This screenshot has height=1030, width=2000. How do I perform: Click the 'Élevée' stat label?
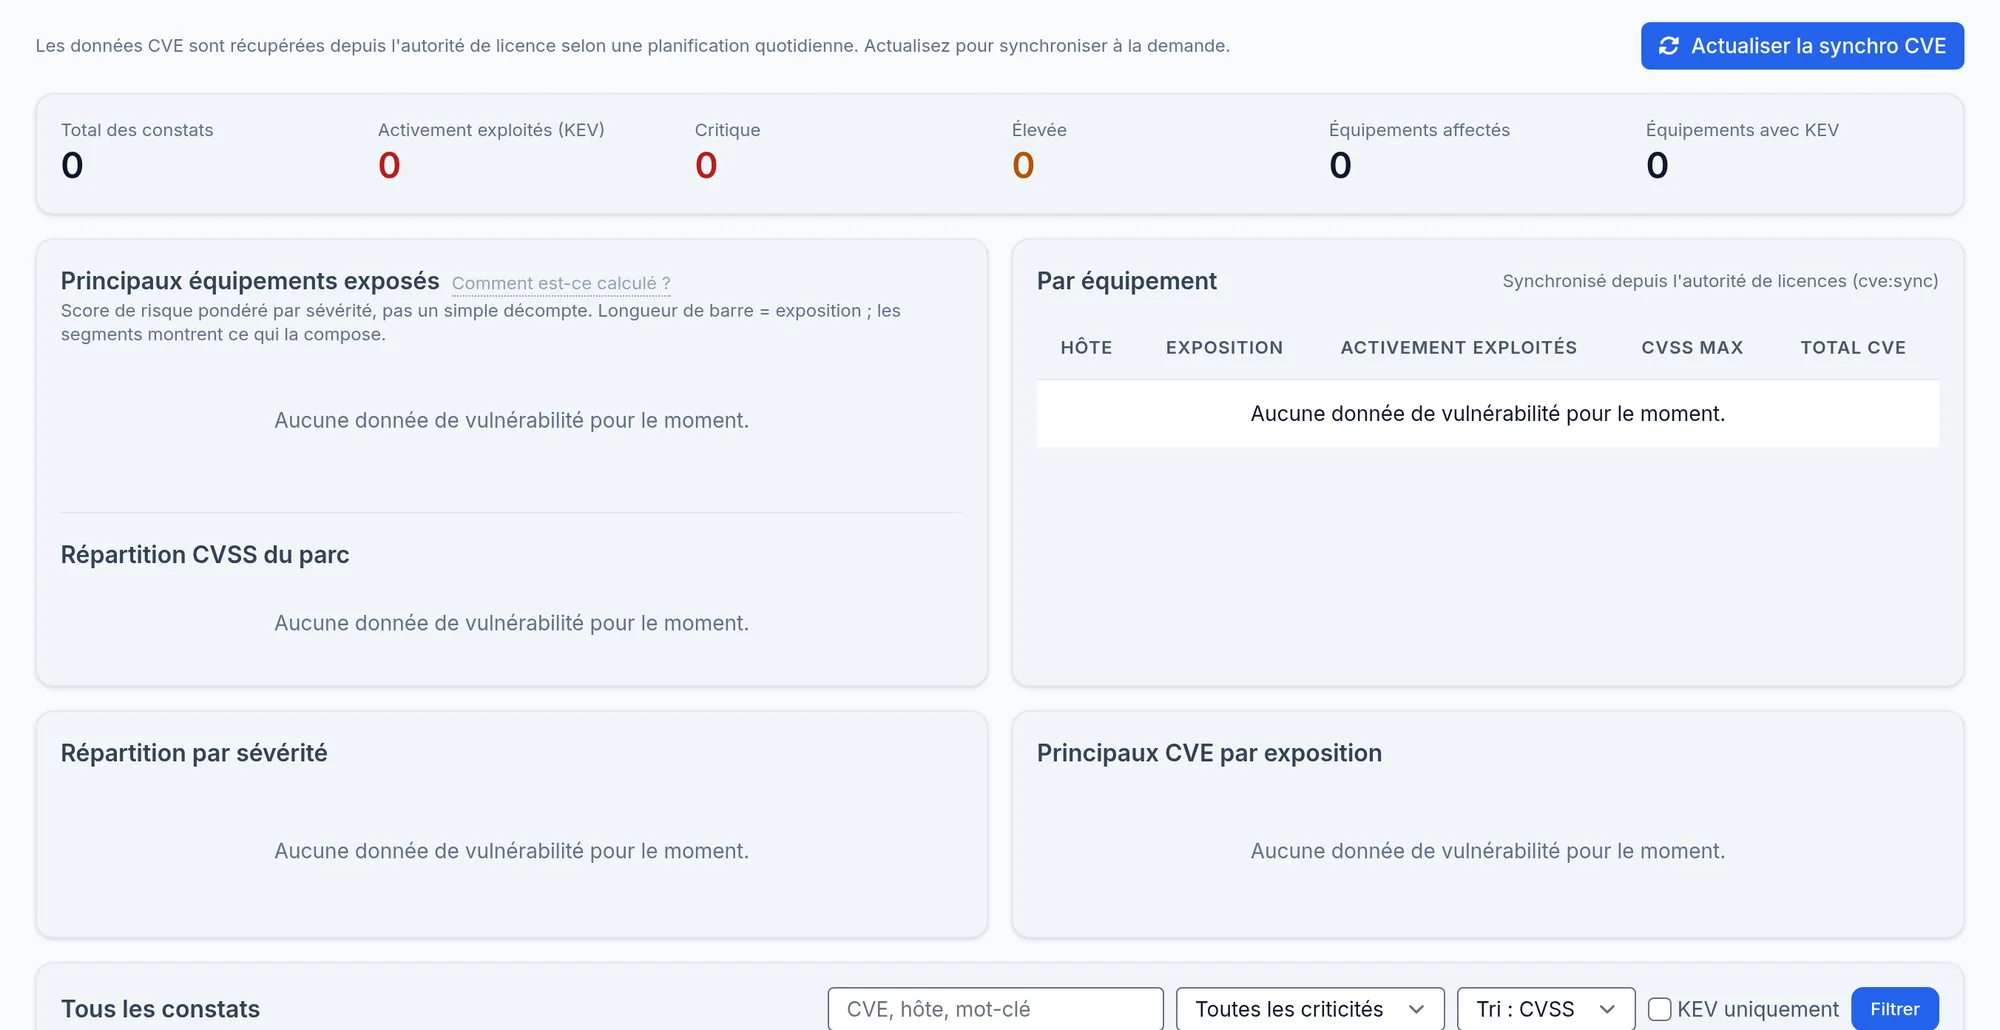[1039, 130]
